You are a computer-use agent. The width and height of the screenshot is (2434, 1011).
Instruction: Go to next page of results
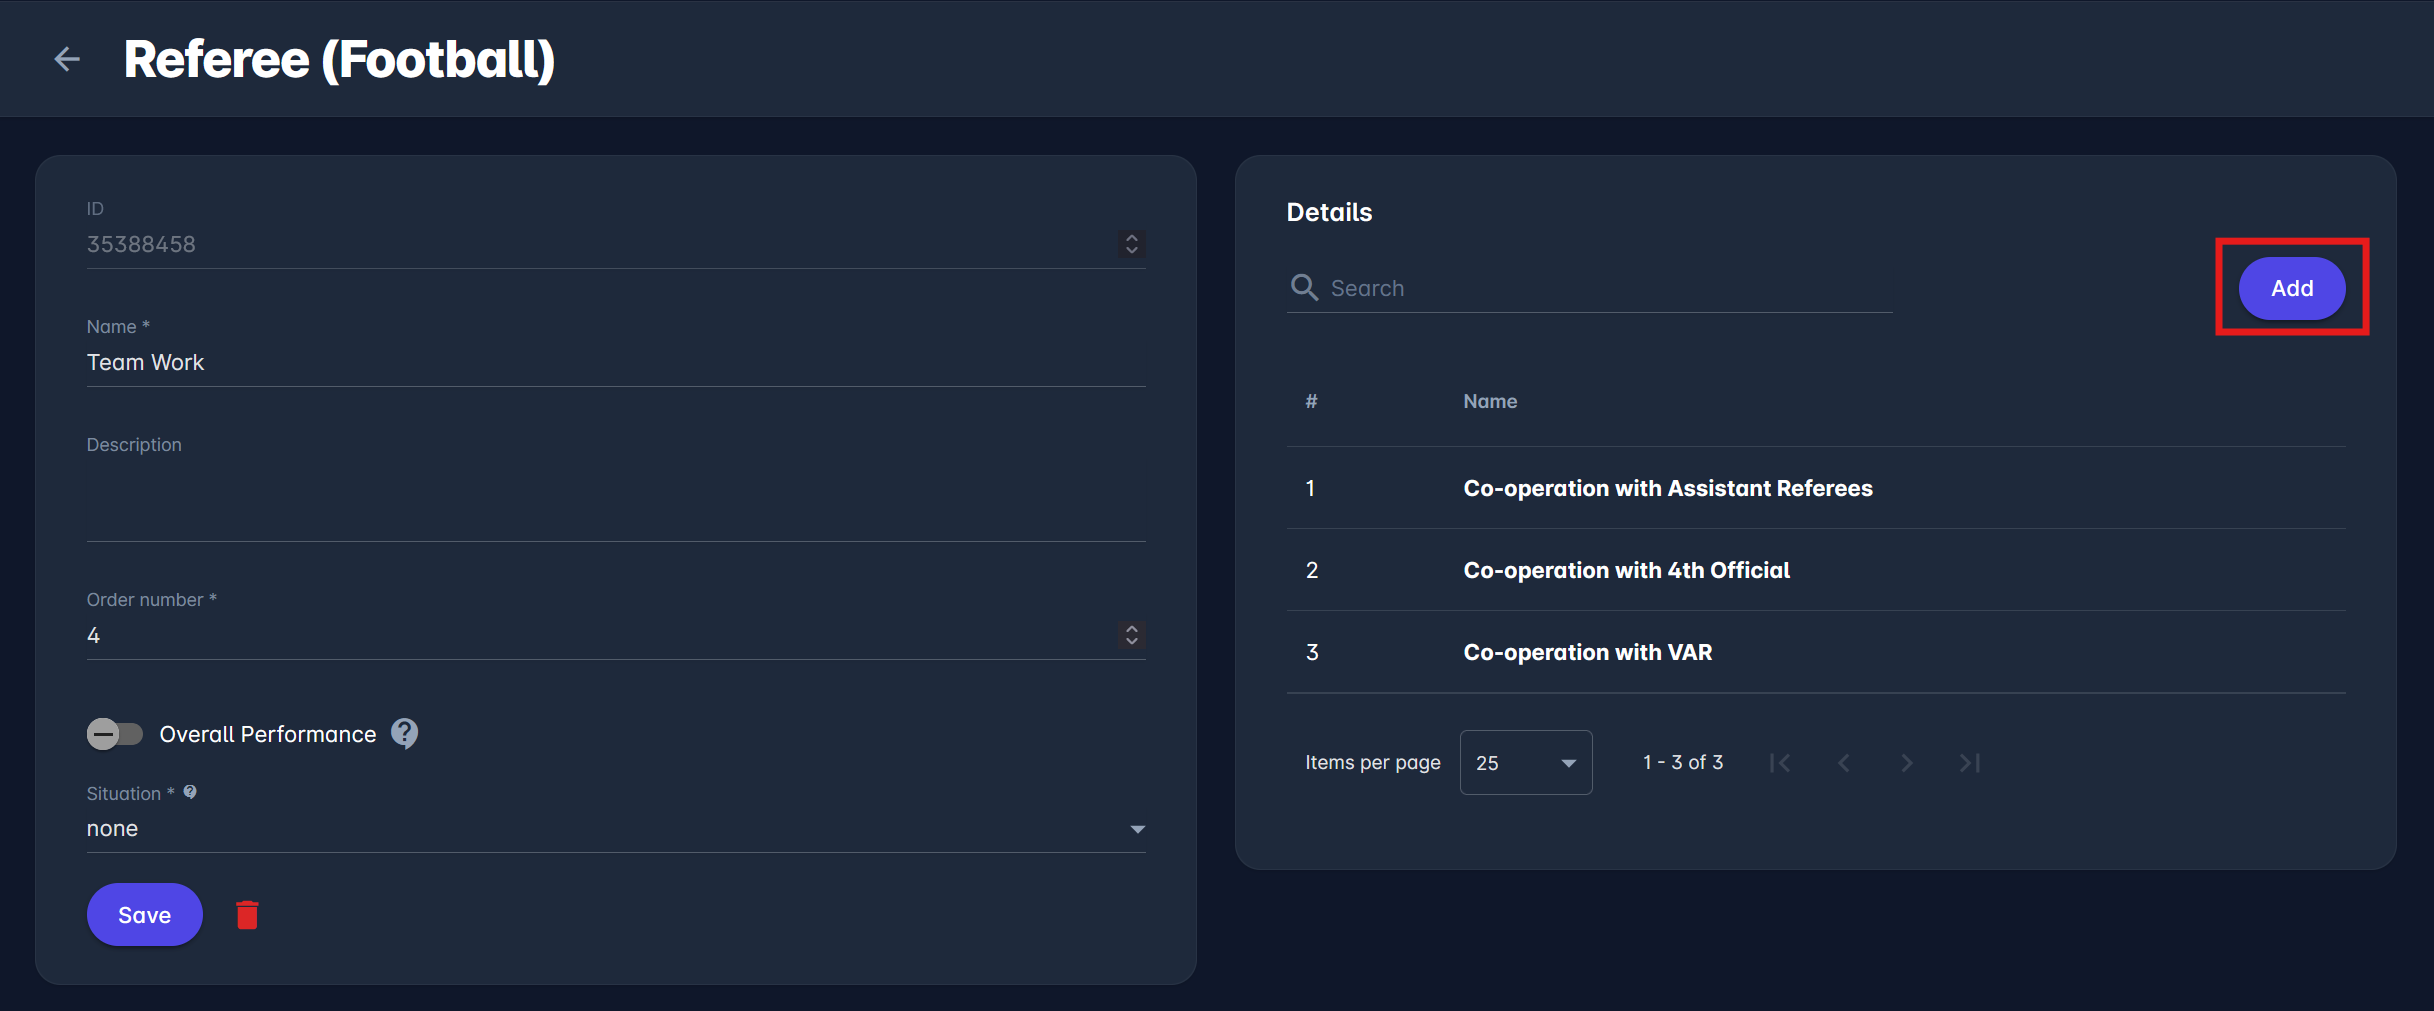[1907, 763]
